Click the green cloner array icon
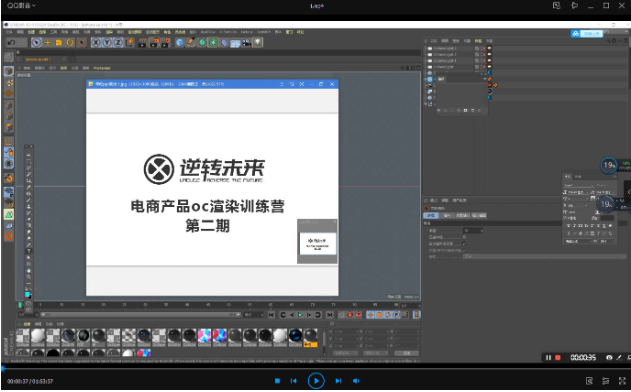This screenshot has width=631, height=392. 213,43
